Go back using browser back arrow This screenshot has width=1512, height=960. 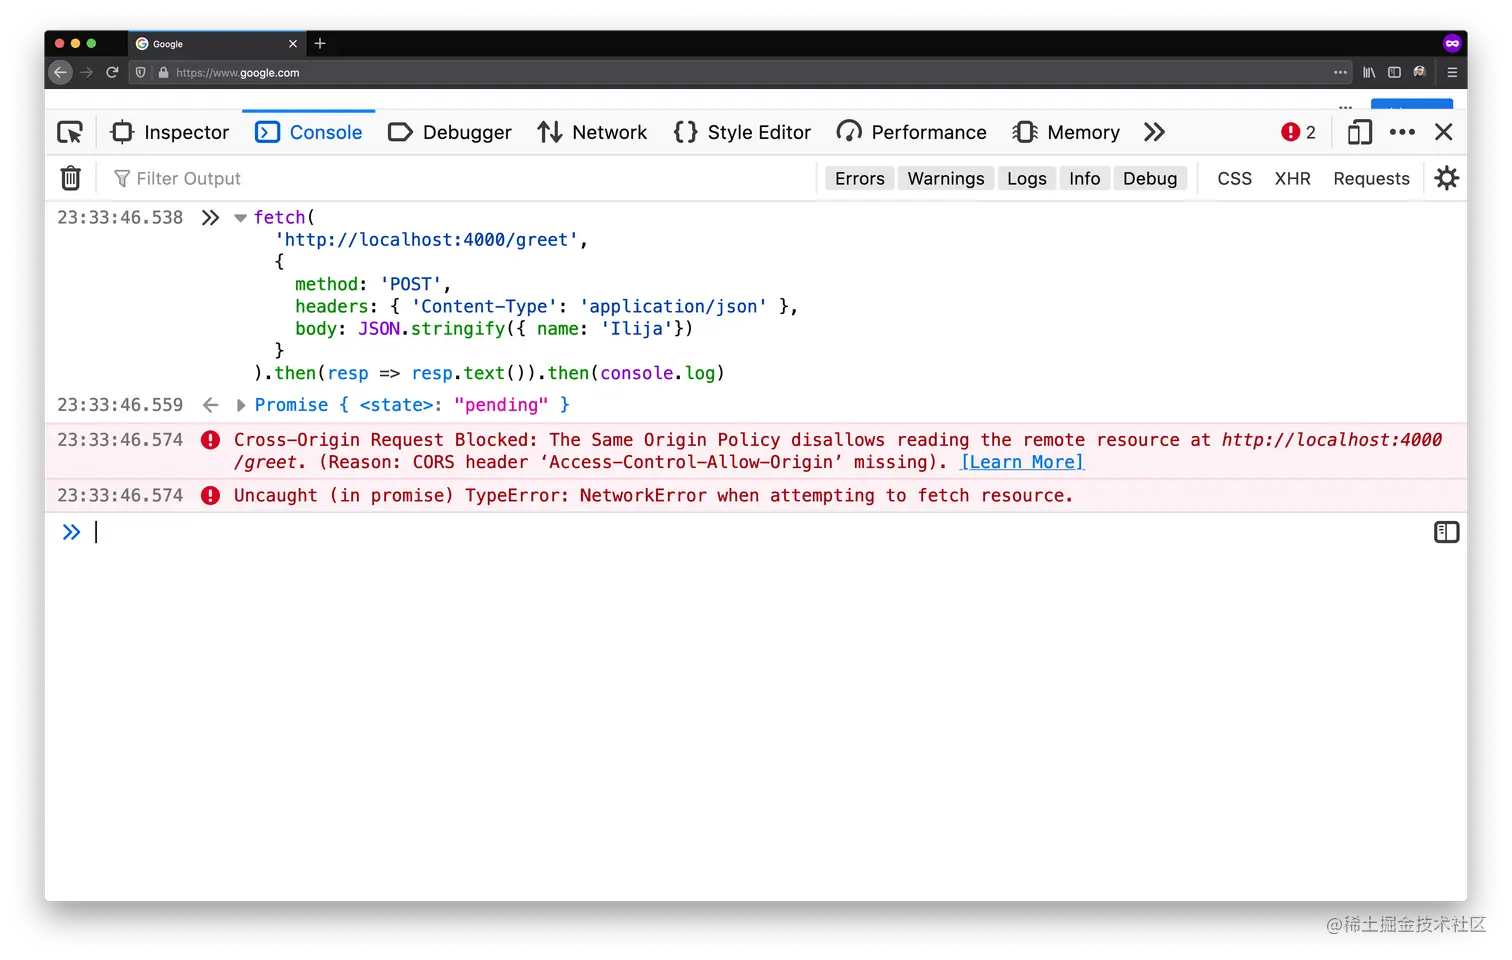(60, 72)
